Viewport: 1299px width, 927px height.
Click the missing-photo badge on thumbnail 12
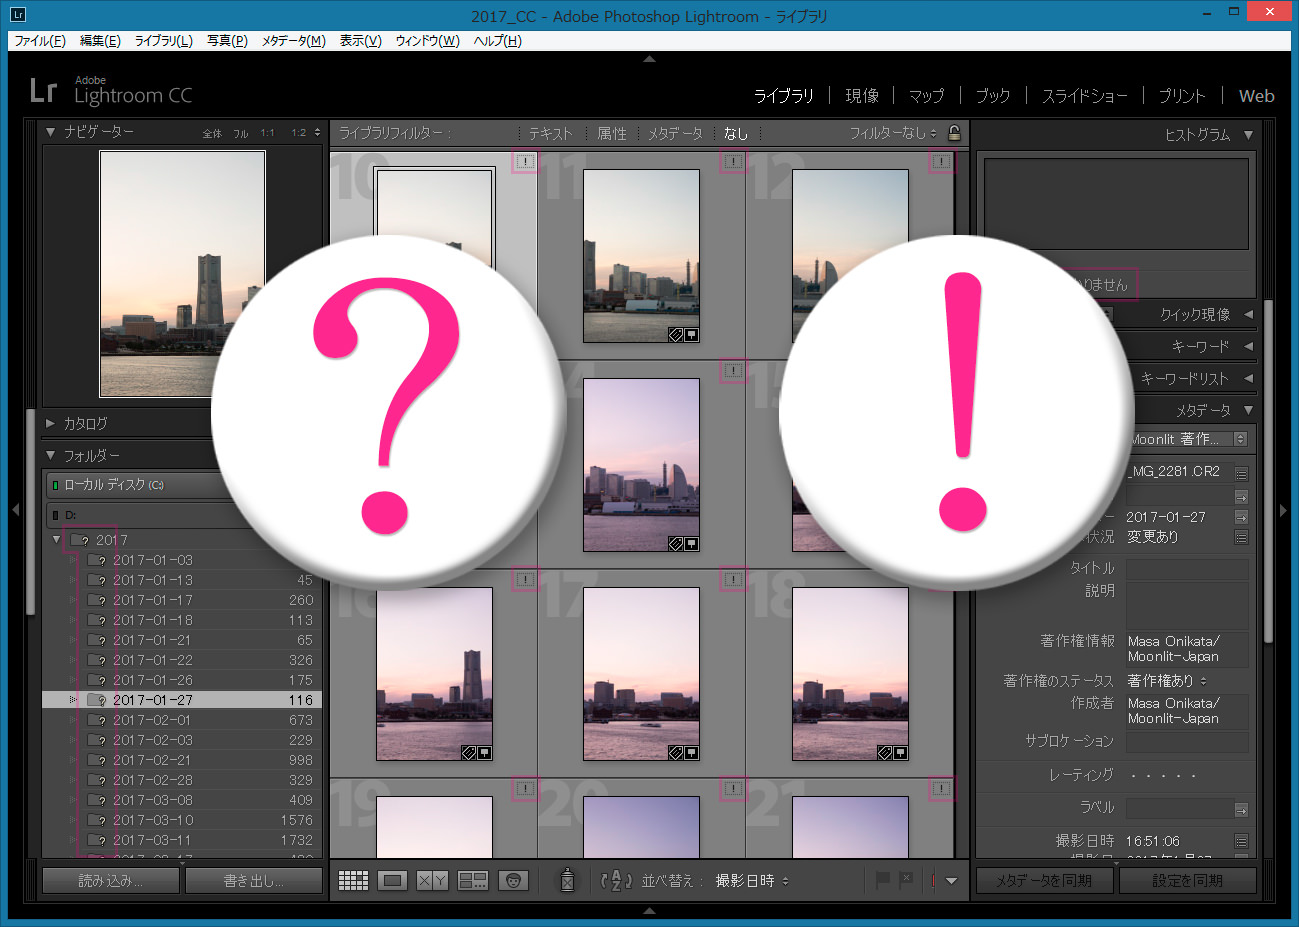coord(941,161)
